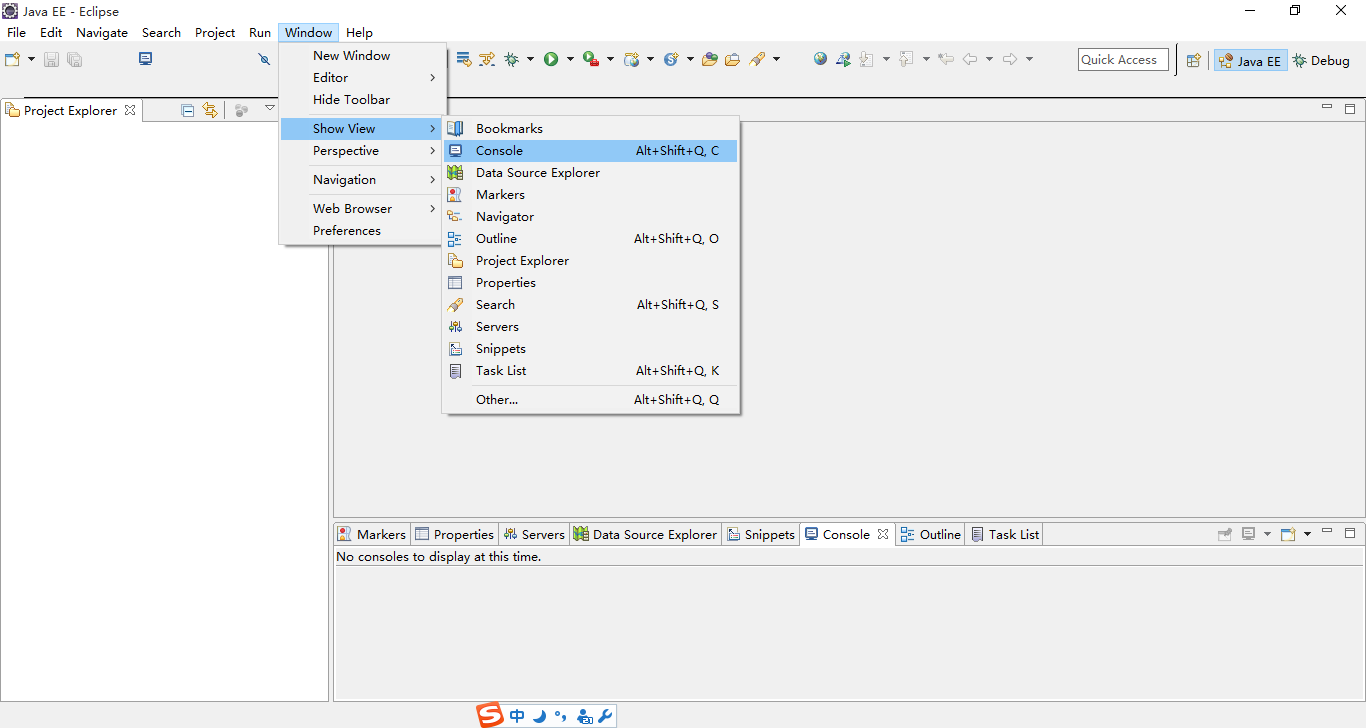Open Preferences from Window menu
The height and width of the screenshot is (728, 1366).
(x=362, y=231)
